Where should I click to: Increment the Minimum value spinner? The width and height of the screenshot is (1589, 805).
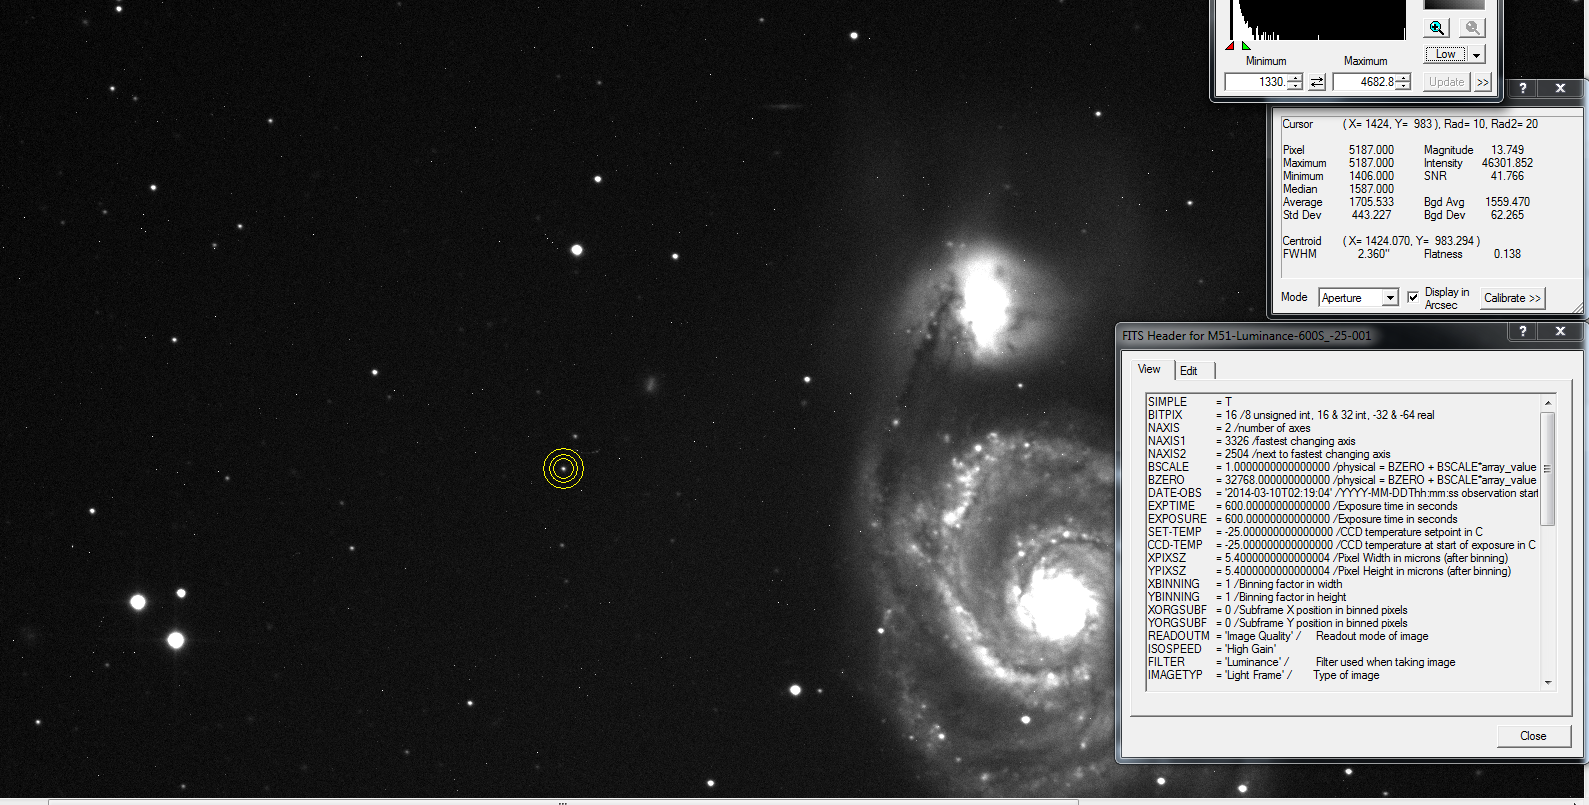point(1295,78)
